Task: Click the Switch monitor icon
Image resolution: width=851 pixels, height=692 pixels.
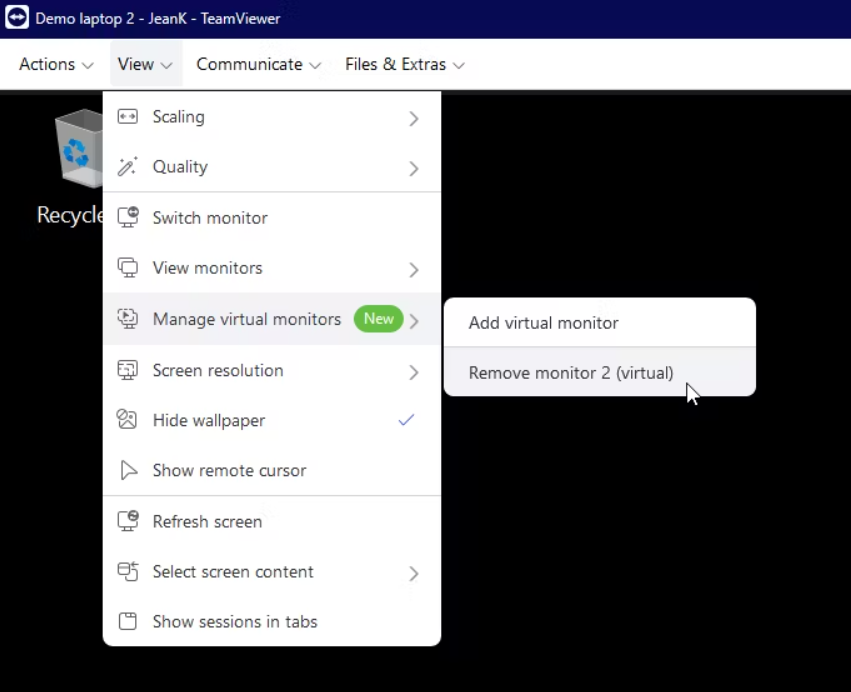Action: [127, 218]
